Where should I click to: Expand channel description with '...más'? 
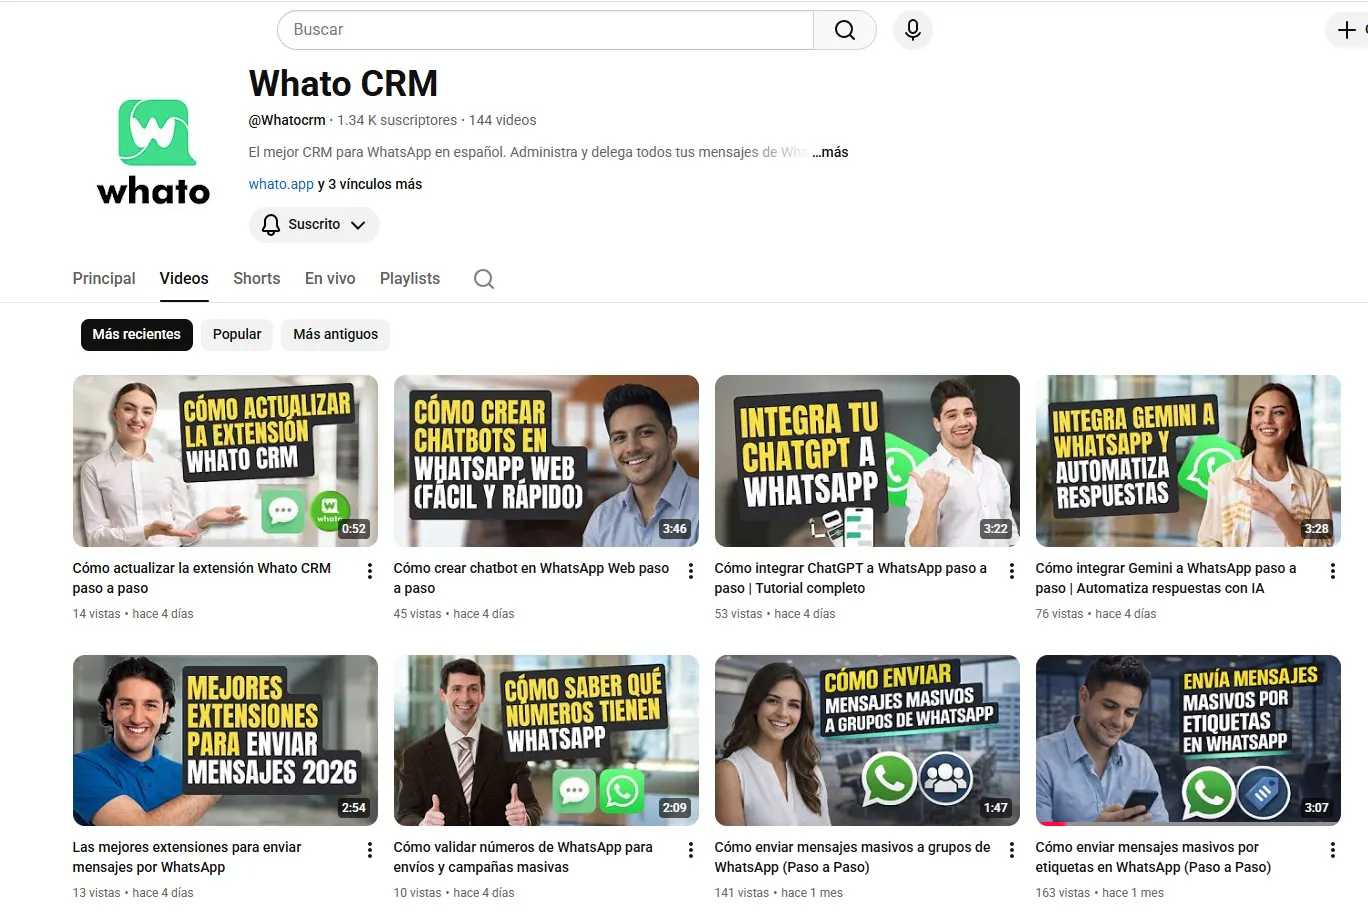pos(830,153)
